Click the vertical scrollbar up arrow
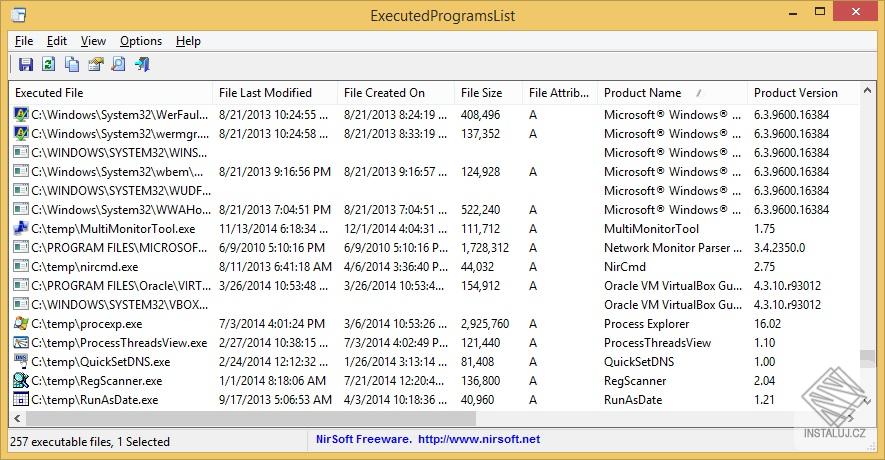 click(x=868, y=90)
